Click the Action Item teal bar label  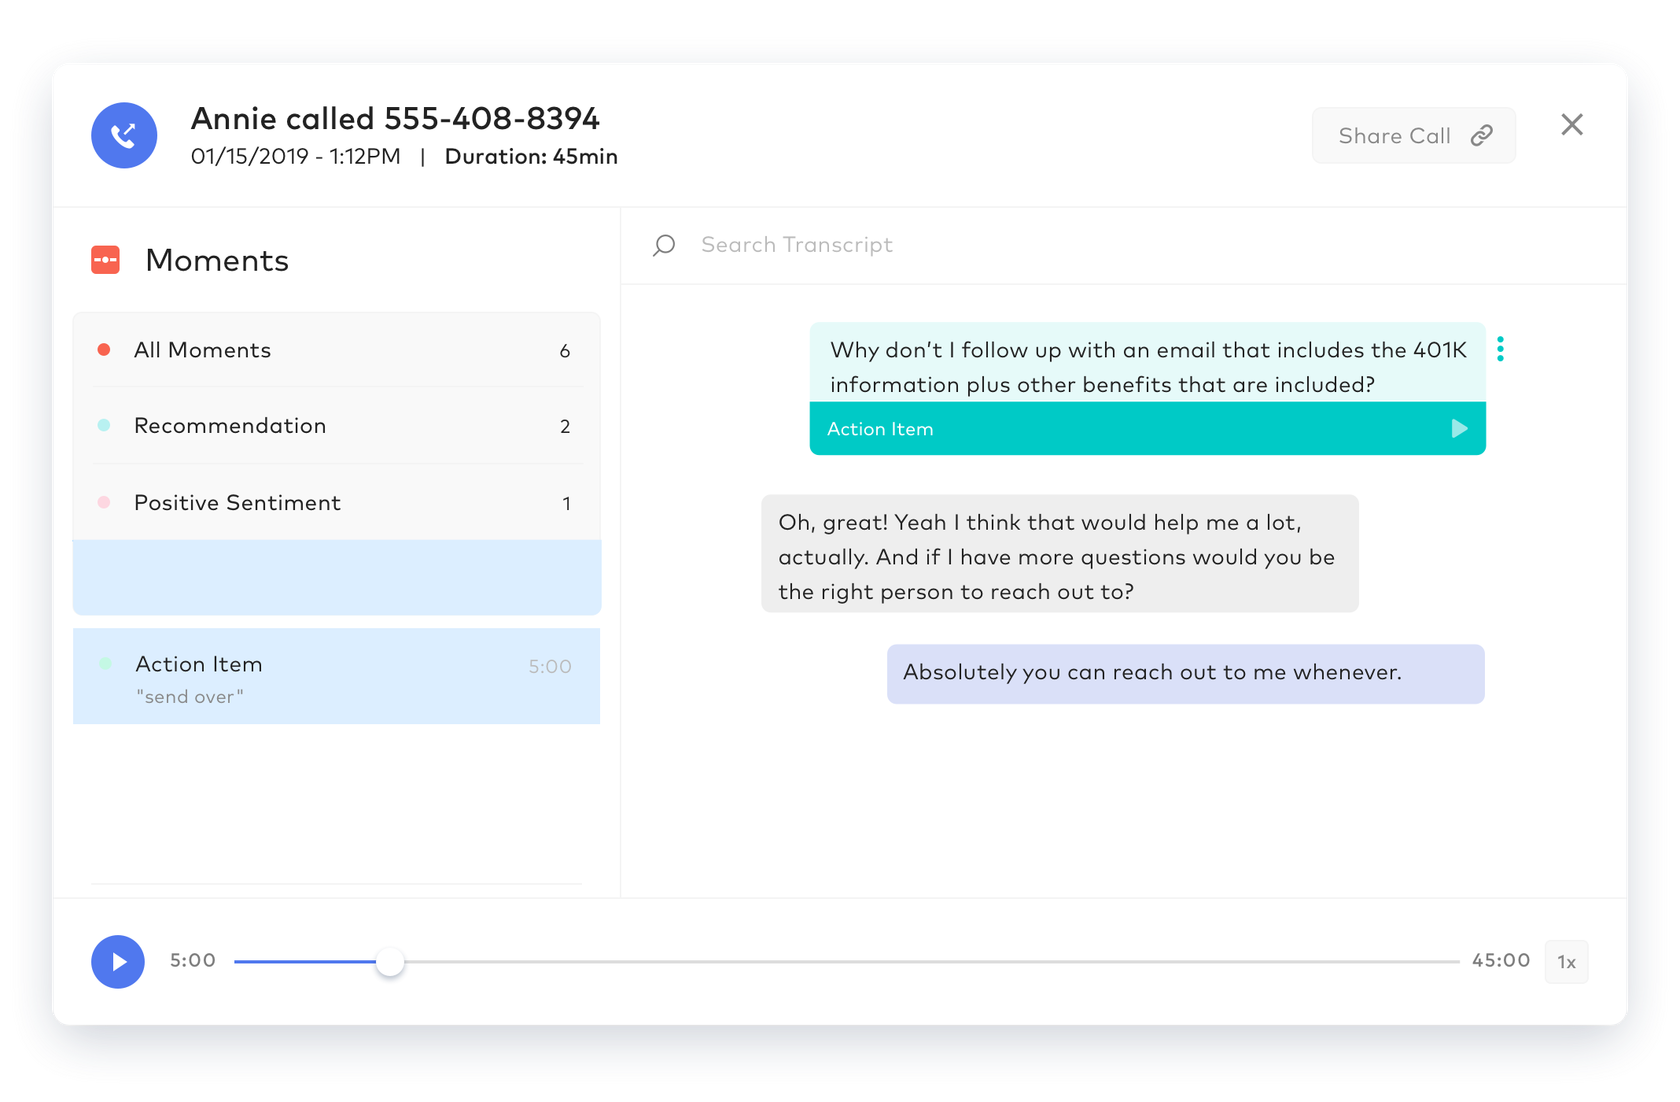880,429
